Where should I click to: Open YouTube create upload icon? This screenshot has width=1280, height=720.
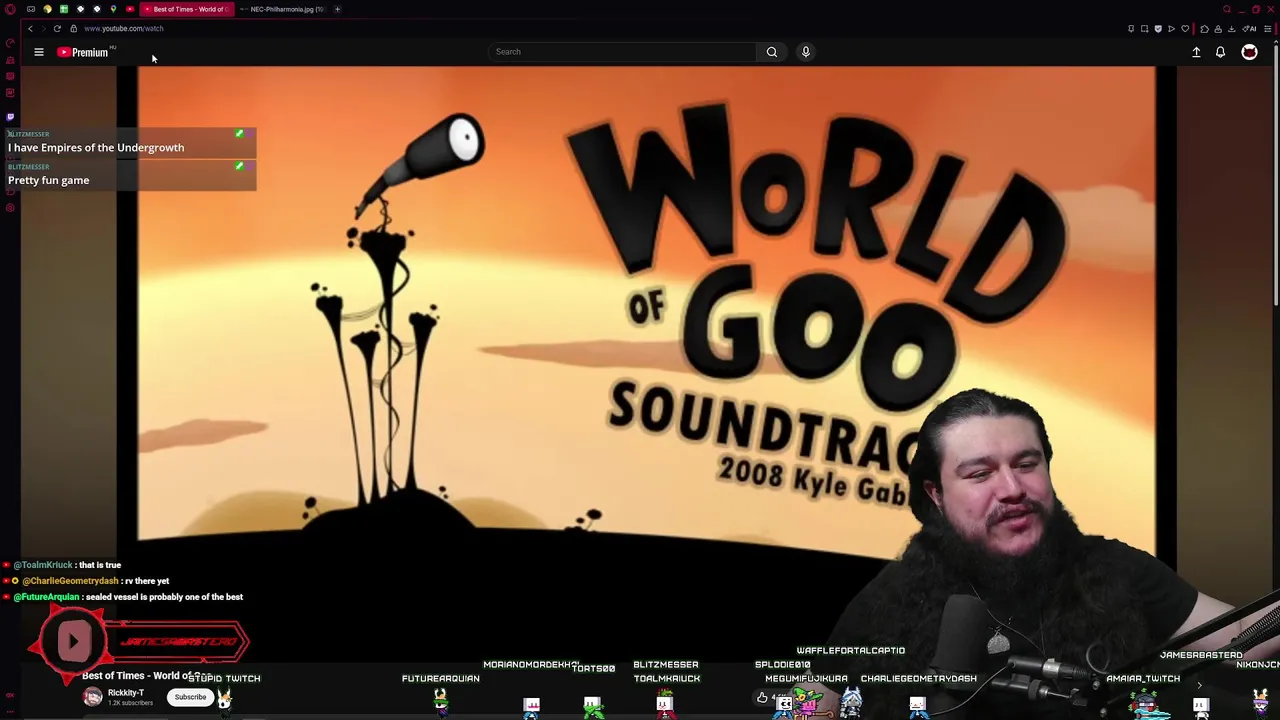(1196, 52)
